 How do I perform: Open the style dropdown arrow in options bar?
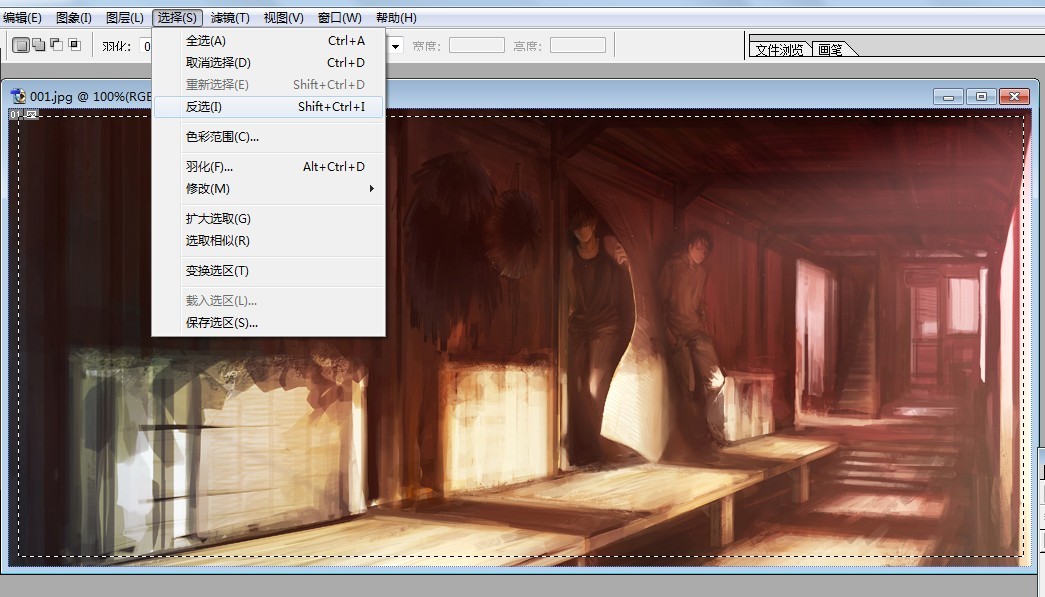click(x=395, y=46)
